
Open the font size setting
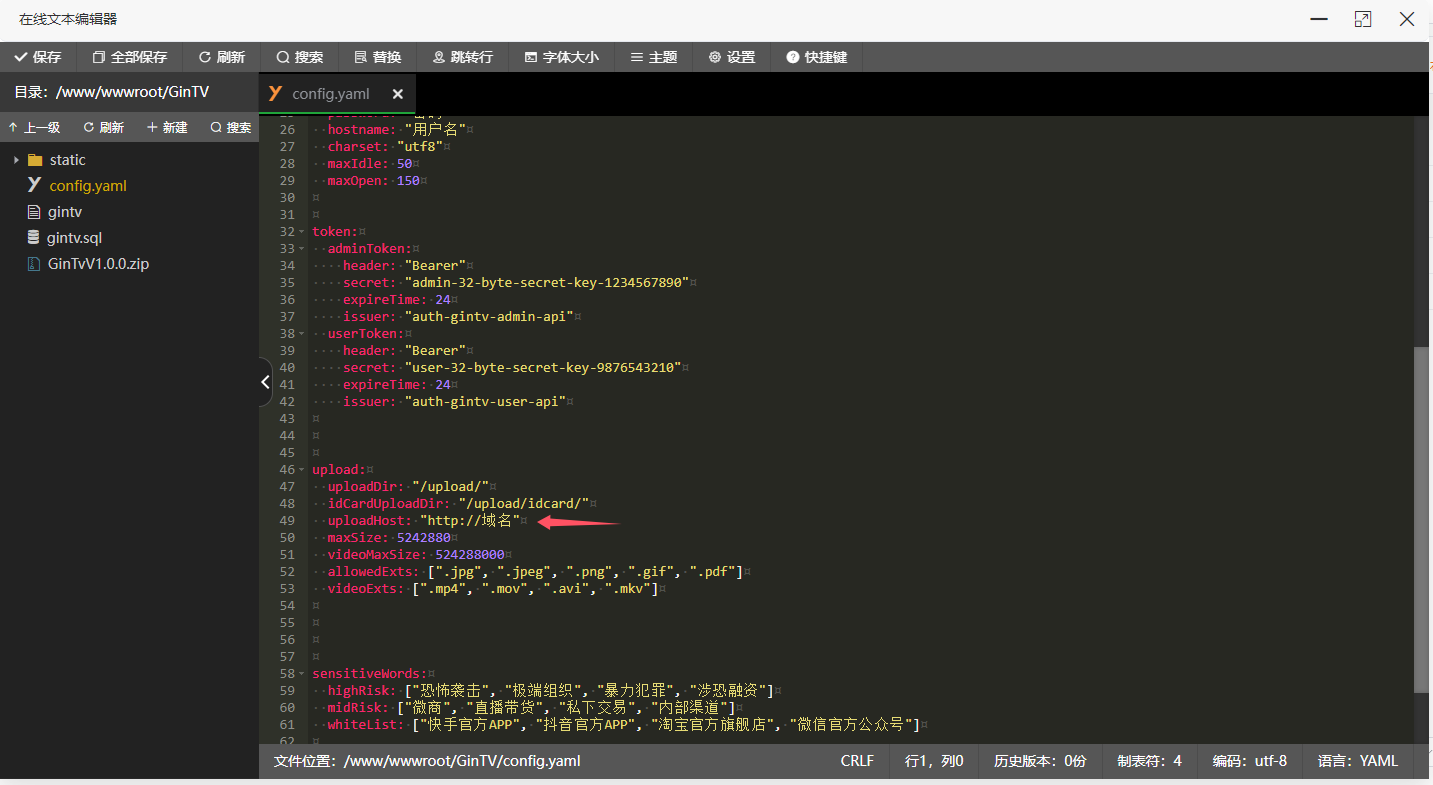point(561,57)
